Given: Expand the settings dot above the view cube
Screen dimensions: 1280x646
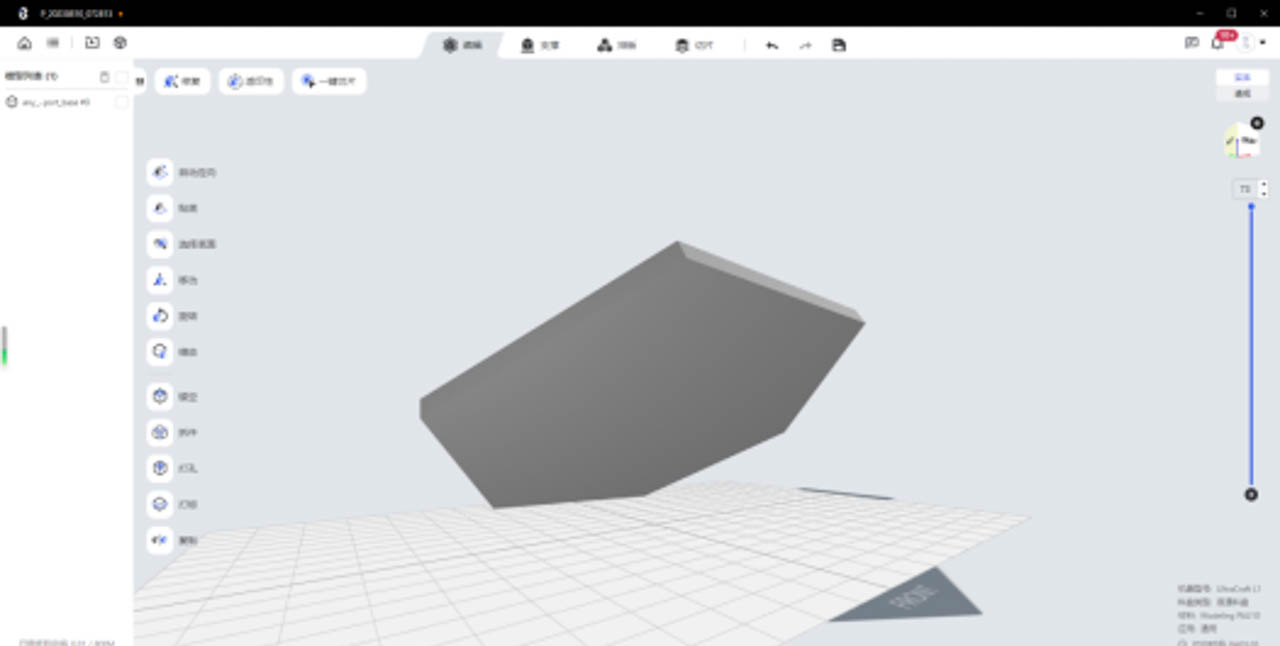Looking at the screenshot, I should [1257, 123].
